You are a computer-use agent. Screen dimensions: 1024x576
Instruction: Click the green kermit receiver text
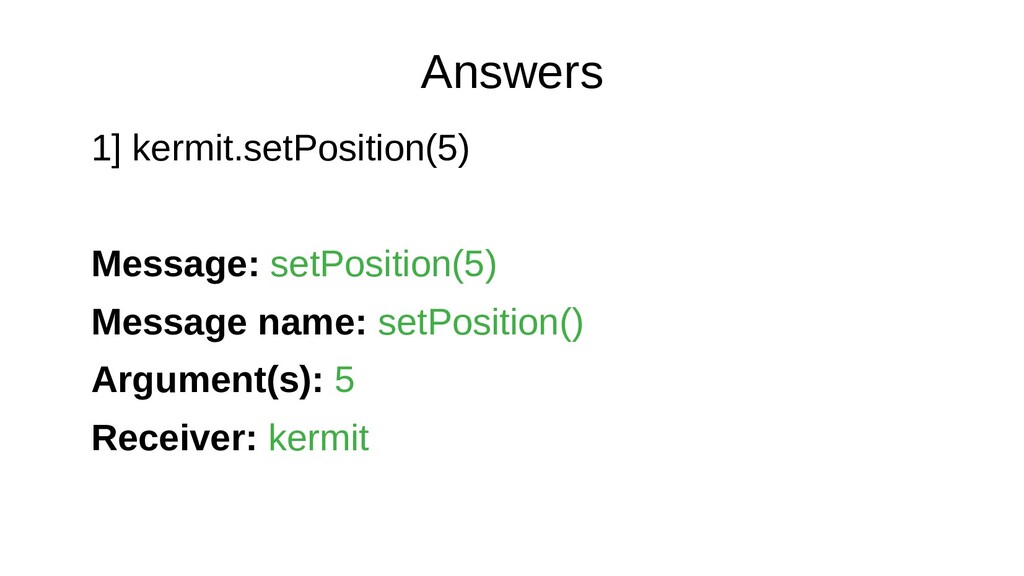pos(319,438)
